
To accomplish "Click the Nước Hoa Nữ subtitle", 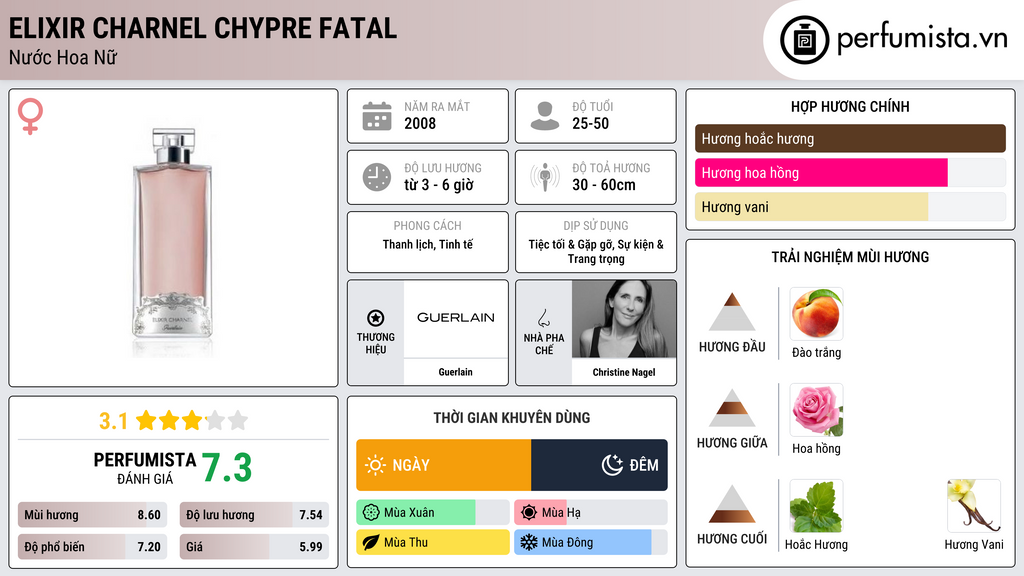I will [63, 57].
